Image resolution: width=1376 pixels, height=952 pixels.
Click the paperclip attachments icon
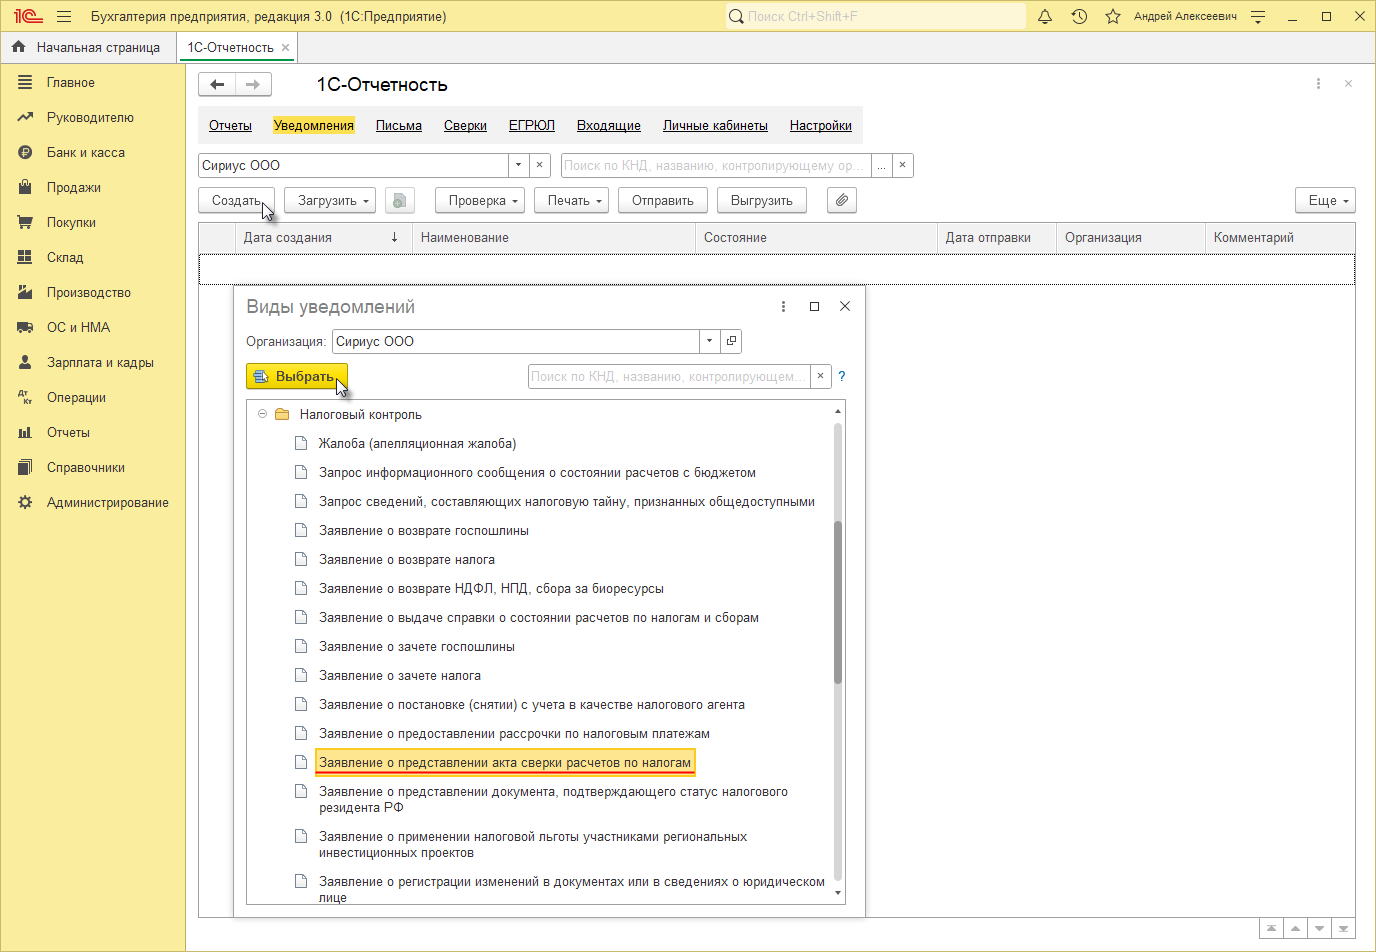842,201
